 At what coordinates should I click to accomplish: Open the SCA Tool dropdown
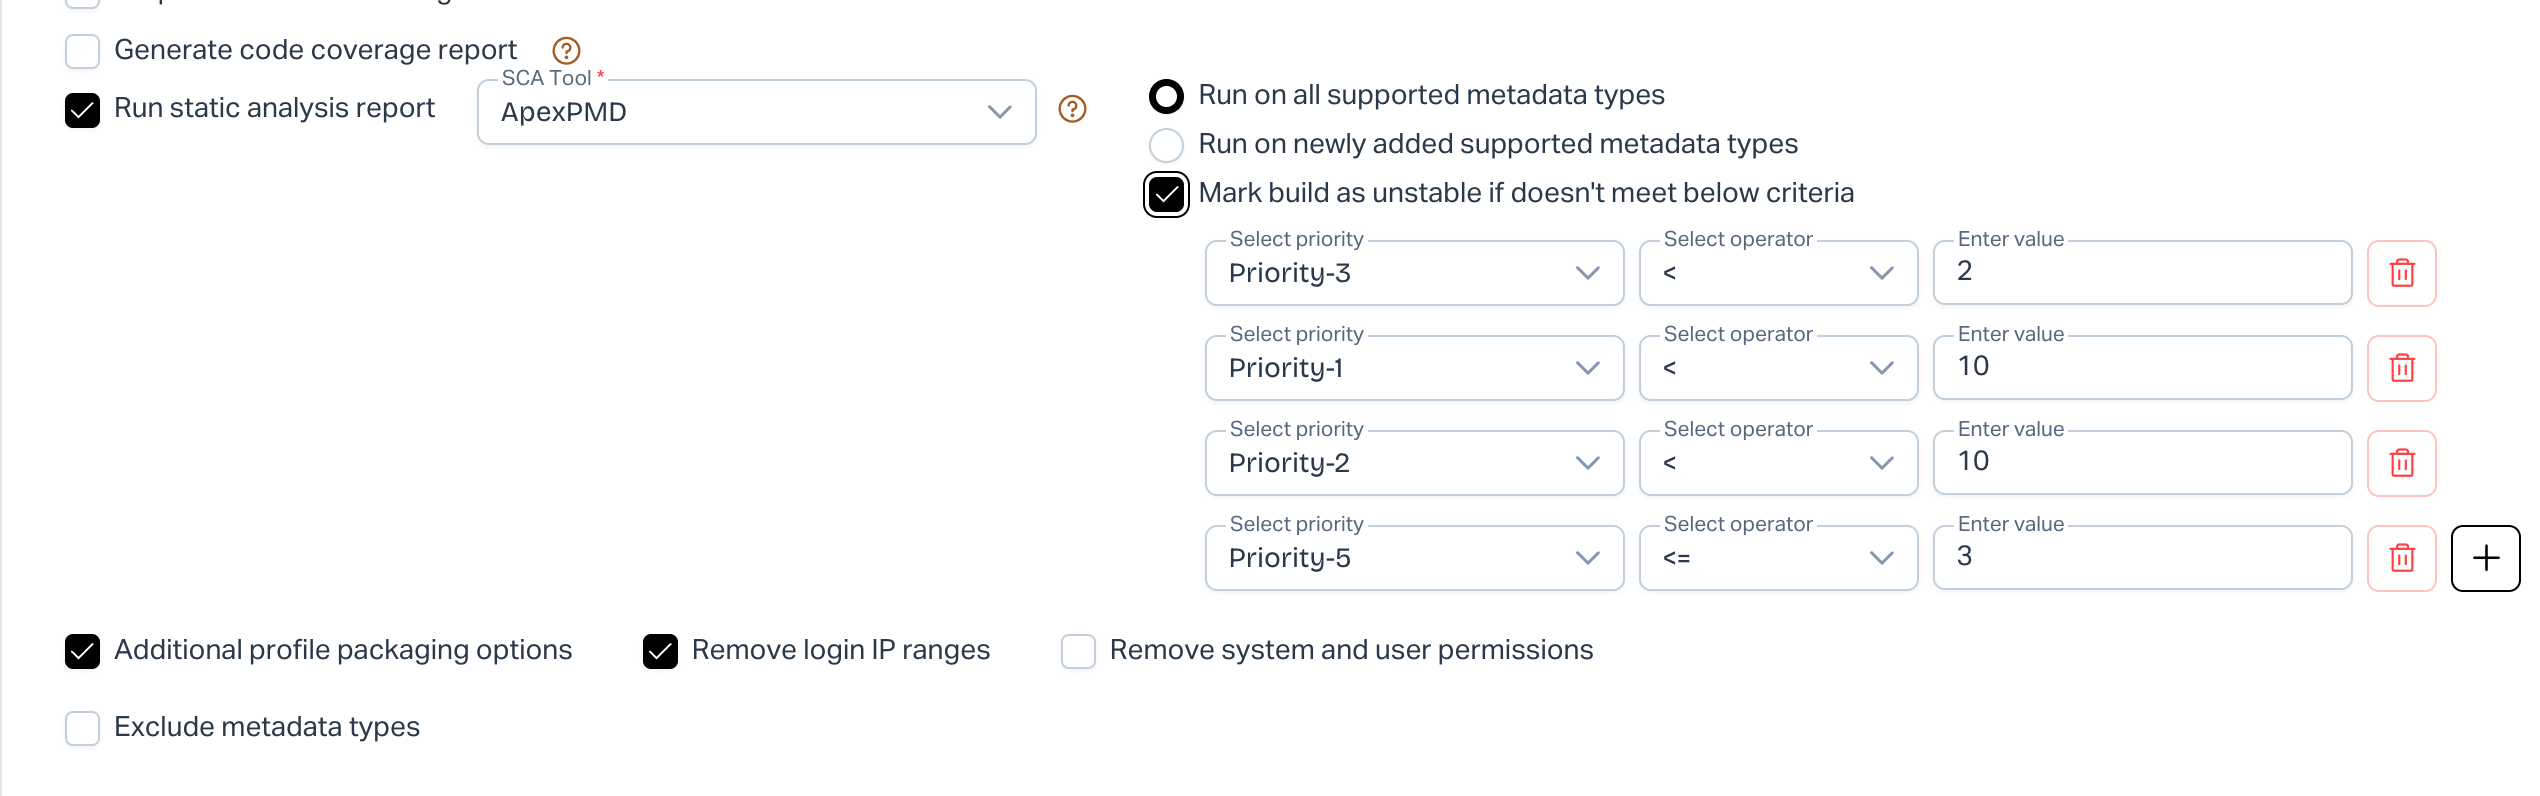(756, 112)
